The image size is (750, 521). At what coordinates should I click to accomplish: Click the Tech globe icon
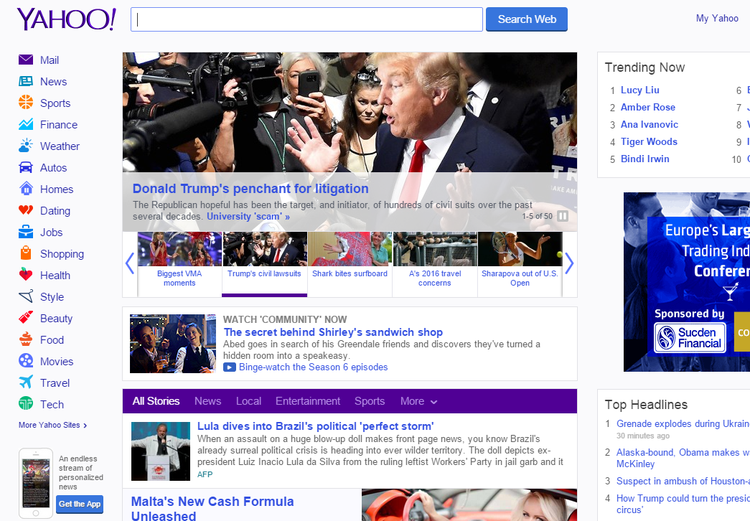click(26, 404)
